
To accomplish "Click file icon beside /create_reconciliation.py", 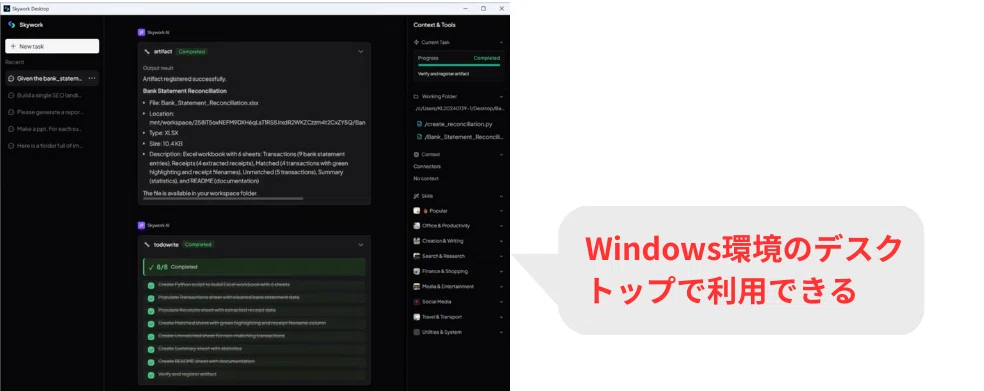I will pos(420,124).
